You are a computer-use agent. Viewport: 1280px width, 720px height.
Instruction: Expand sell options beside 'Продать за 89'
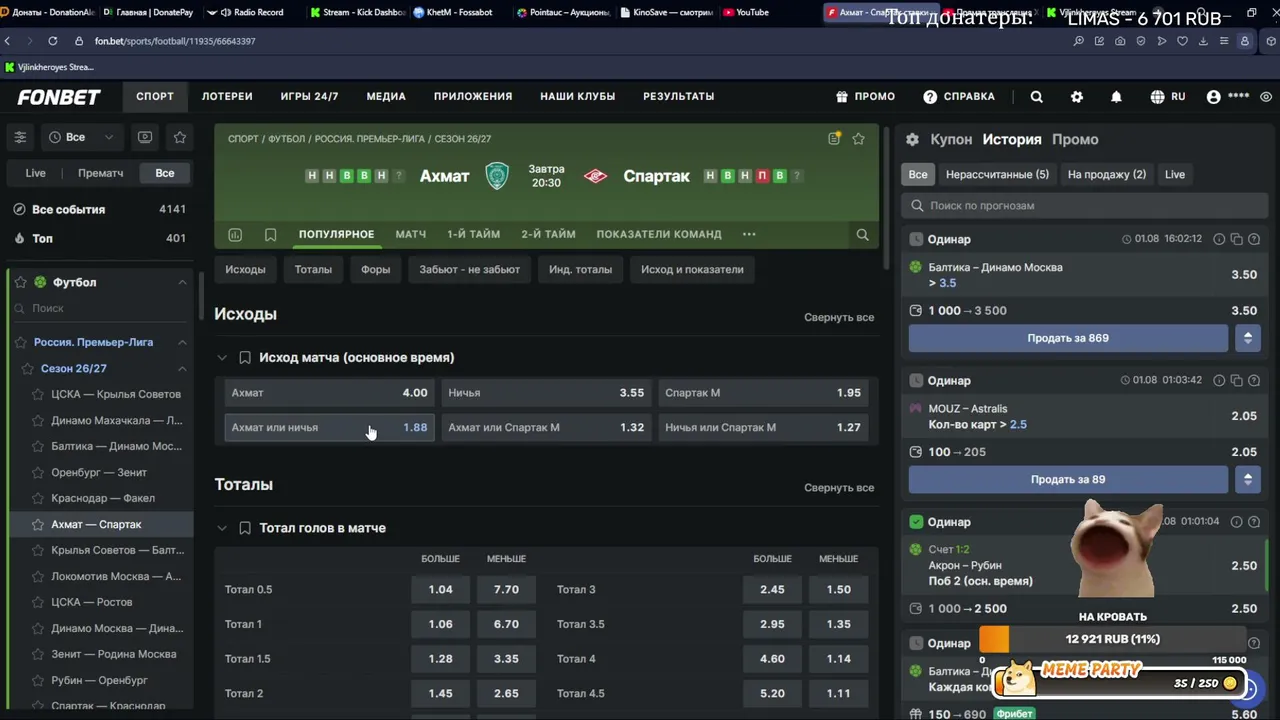(1247, 479)
